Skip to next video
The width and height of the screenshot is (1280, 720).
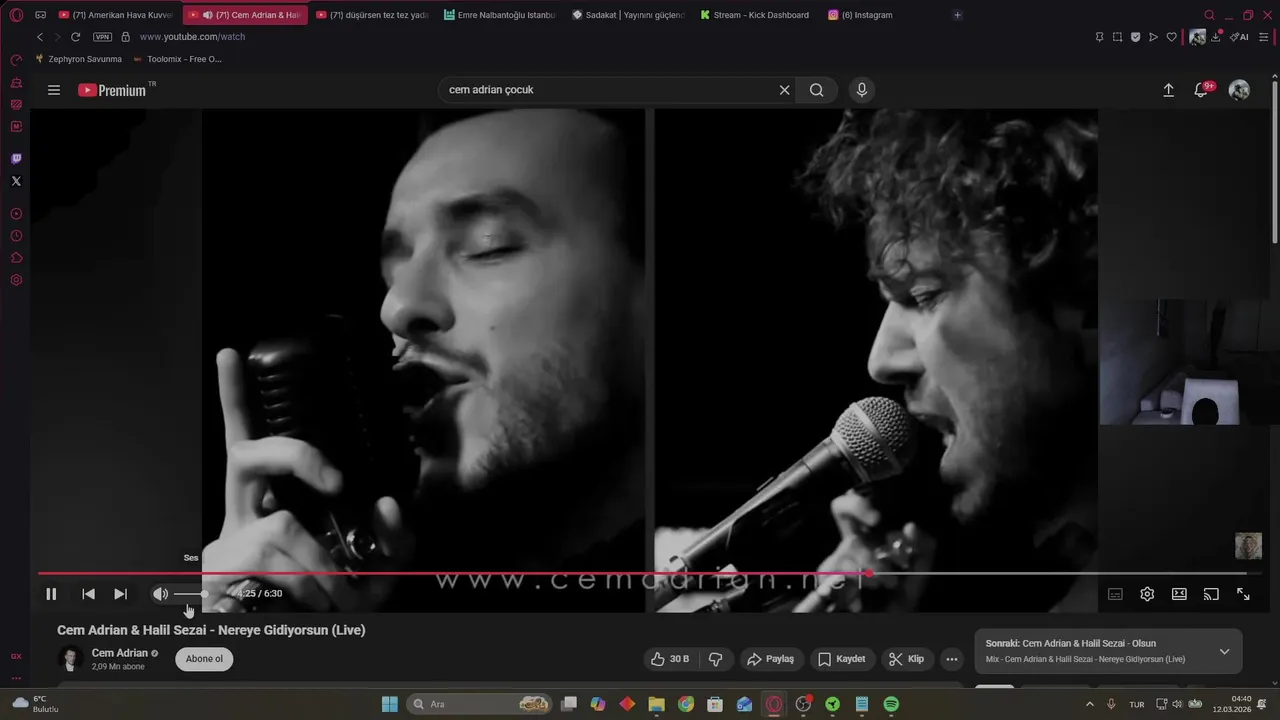click(x=120, y=594)
